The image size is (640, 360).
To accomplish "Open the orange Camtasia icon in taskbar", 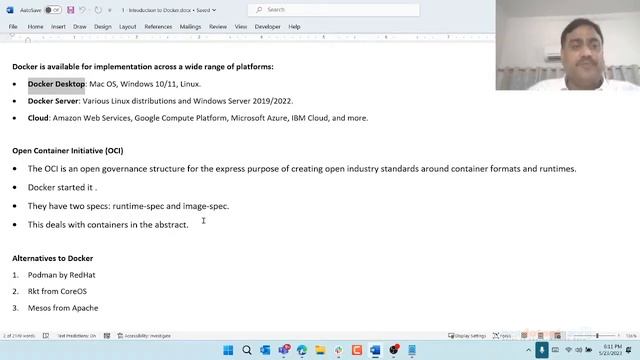I will 357,350.
